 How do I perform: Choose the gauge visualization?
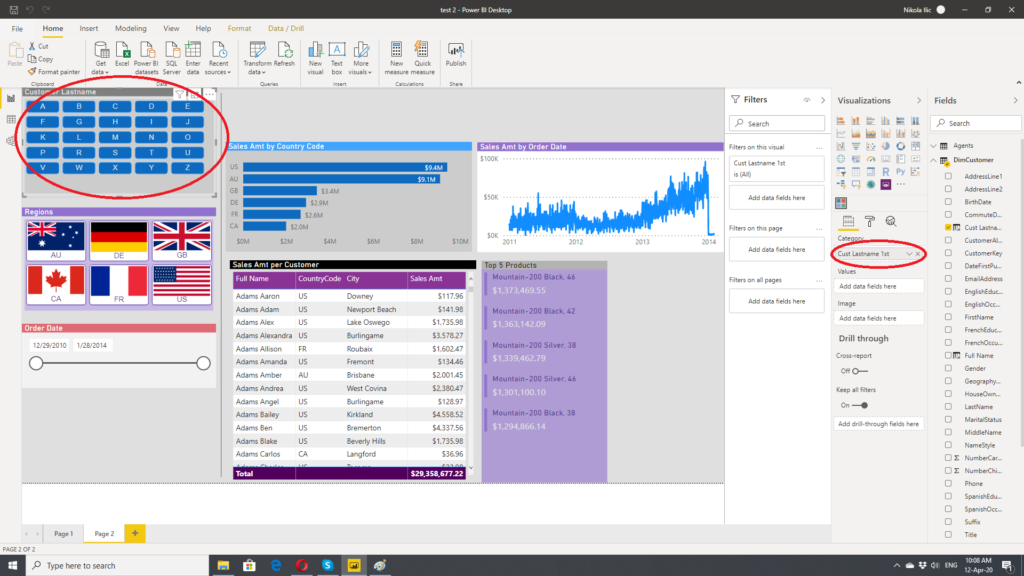[871, 159]
